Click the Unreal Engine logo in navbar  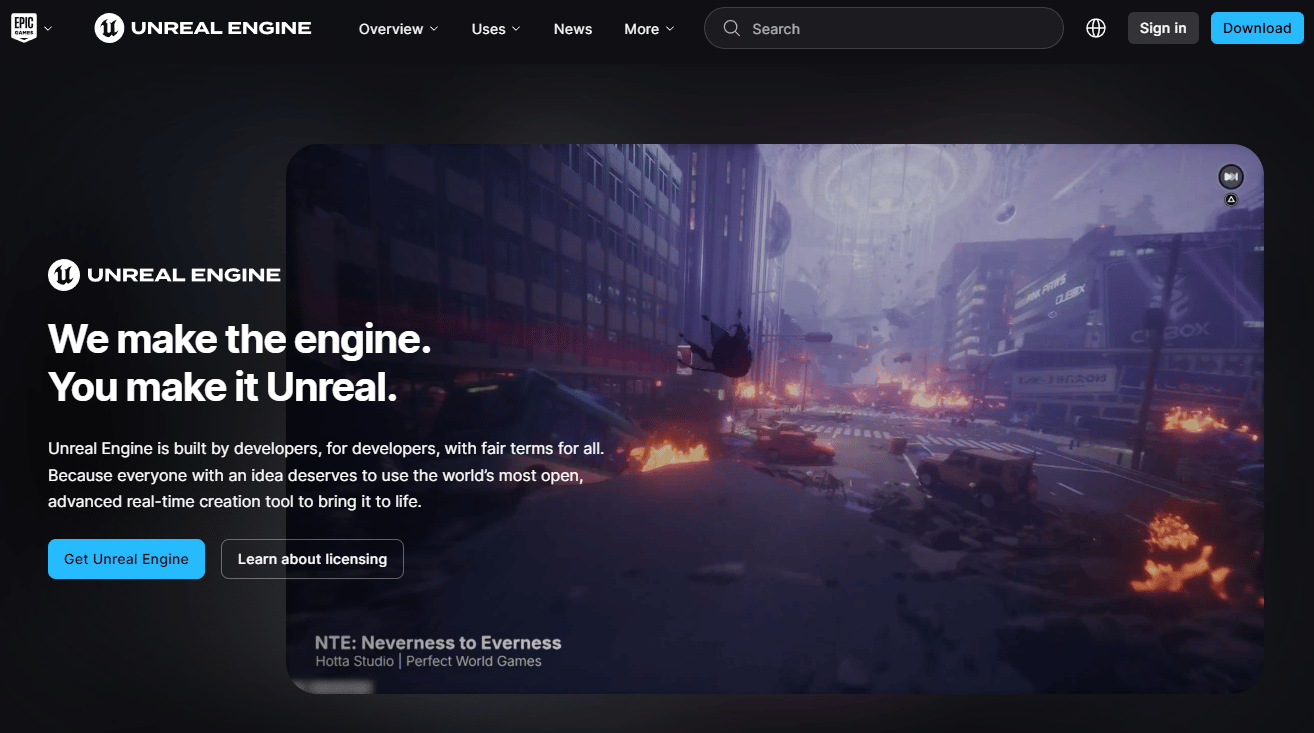[x=203, y=28]
